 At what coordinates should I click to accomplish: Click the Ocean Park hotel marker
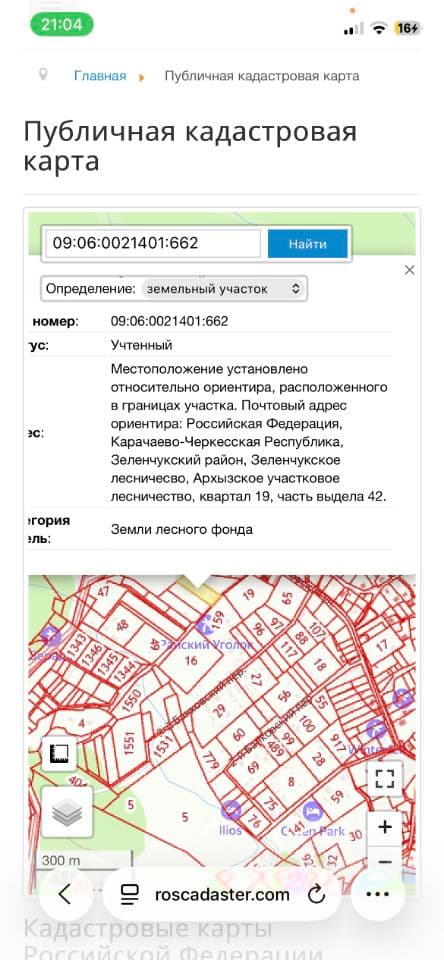point(312,811)
